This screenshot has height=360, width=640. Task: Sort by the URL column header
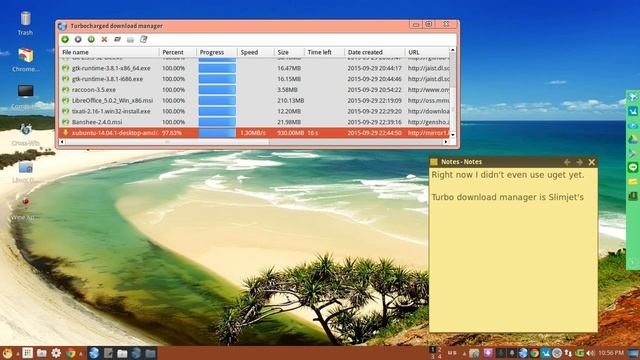427,52
